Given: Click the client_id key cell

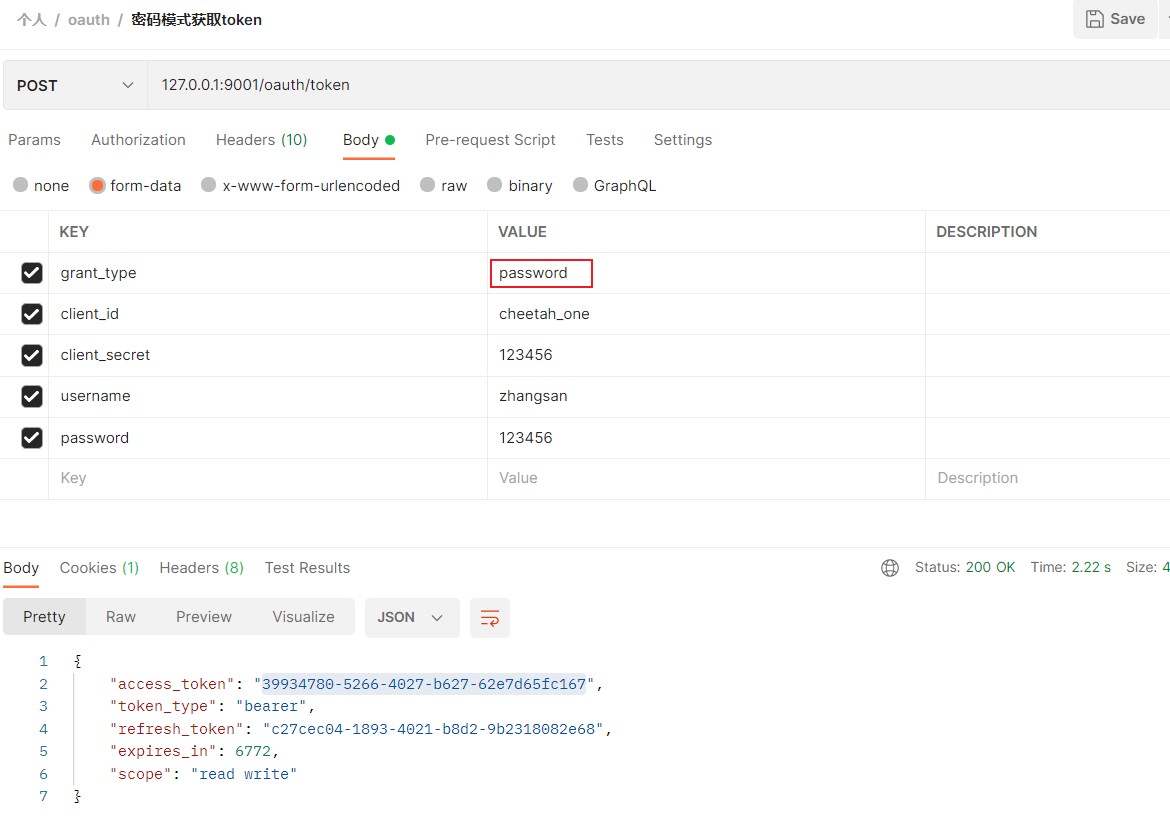Looking at the screenshot, I should click(268, 314).
